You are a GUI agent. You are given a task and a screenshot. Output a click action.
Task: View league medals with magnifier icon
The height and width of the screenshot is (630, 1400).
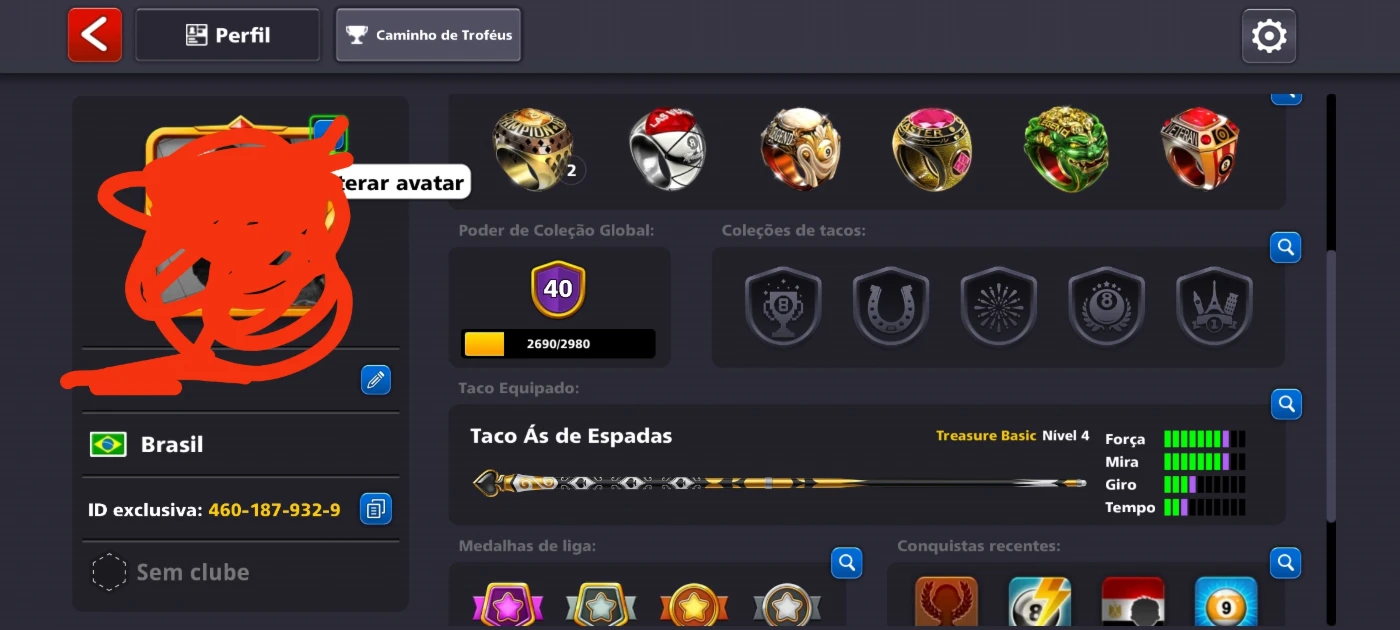(x=846, y=562)
